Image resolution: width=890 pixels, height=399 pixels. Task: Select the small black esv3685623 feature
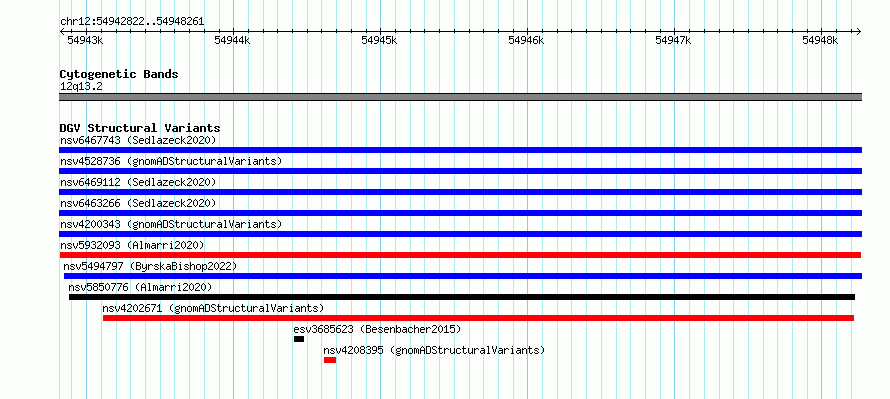(x=299, y=339)
